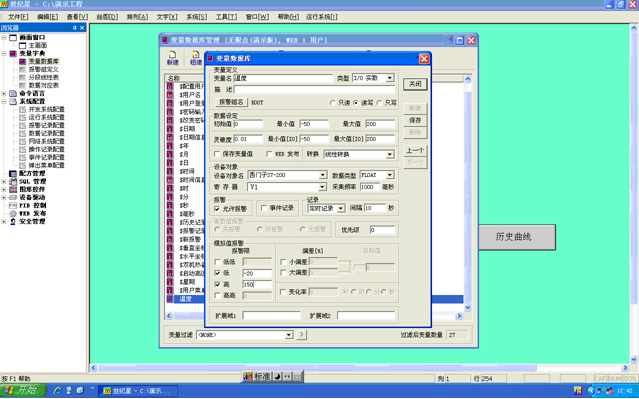Viewport: 639px width, 399px height.
Task: Open the 运行系统[!] menu
Action: (x=322, y=17)
